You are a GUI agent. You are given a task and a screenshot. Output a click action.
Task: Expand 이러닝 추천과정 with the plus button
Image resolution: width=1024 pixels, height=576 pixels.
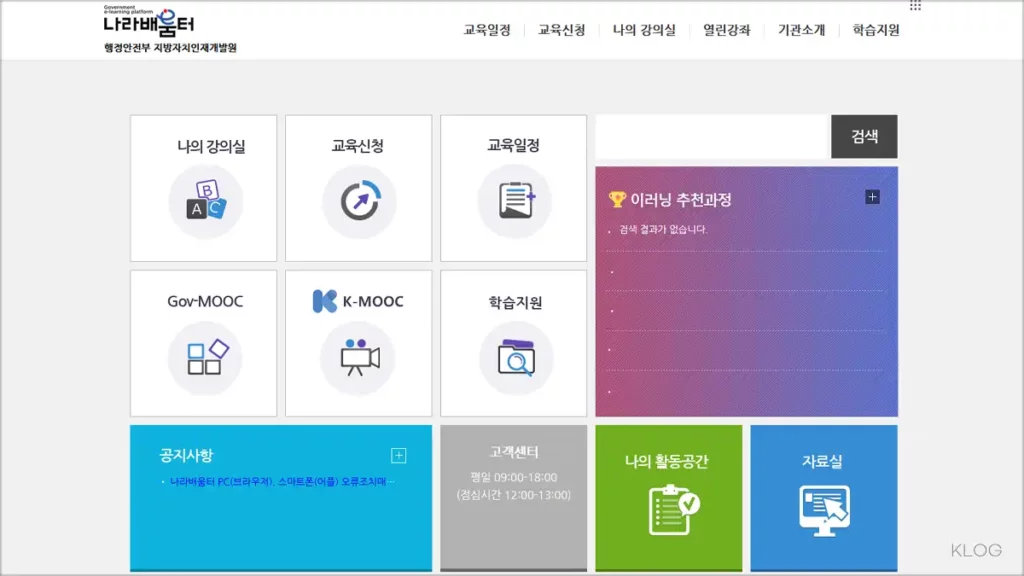click(872, 197)
